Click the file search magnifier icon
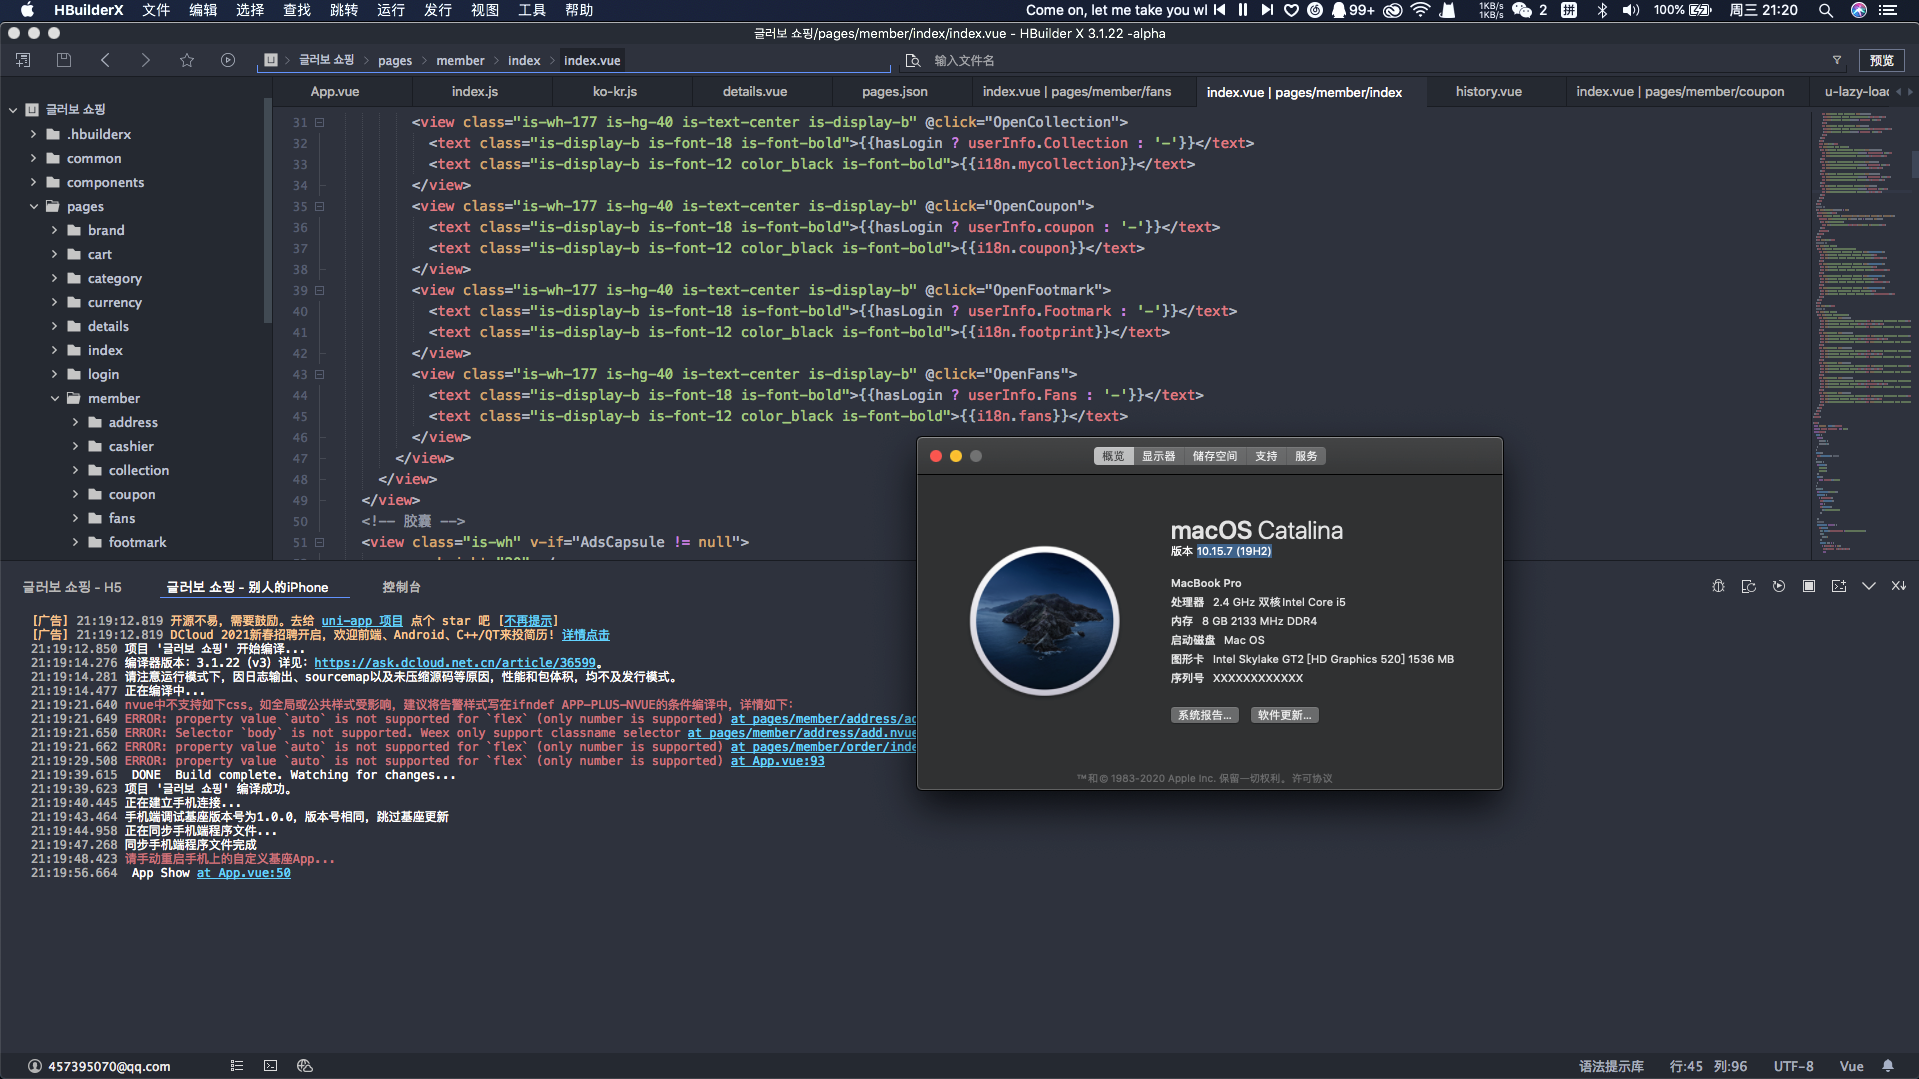 point(913,61)
